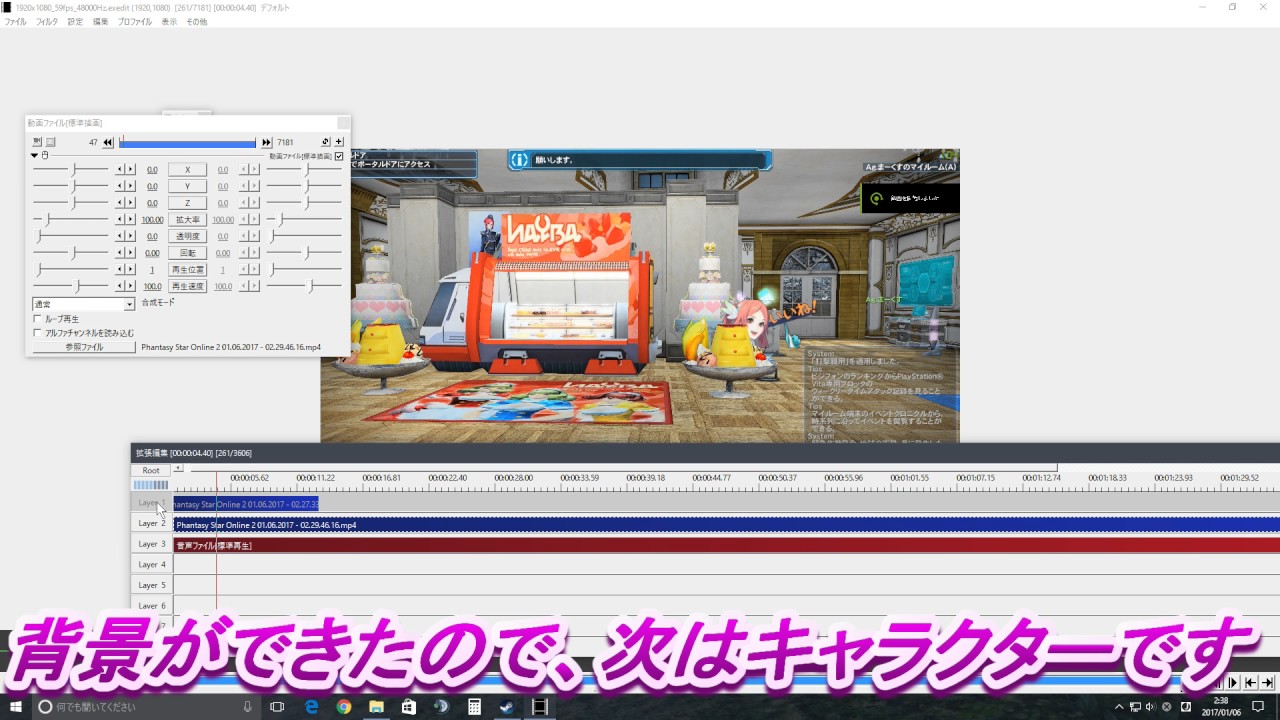Viewport: 1280px width, 720px height.
Task: Toggle visibility of Layer 2
Action: click(x=152, y=524)
